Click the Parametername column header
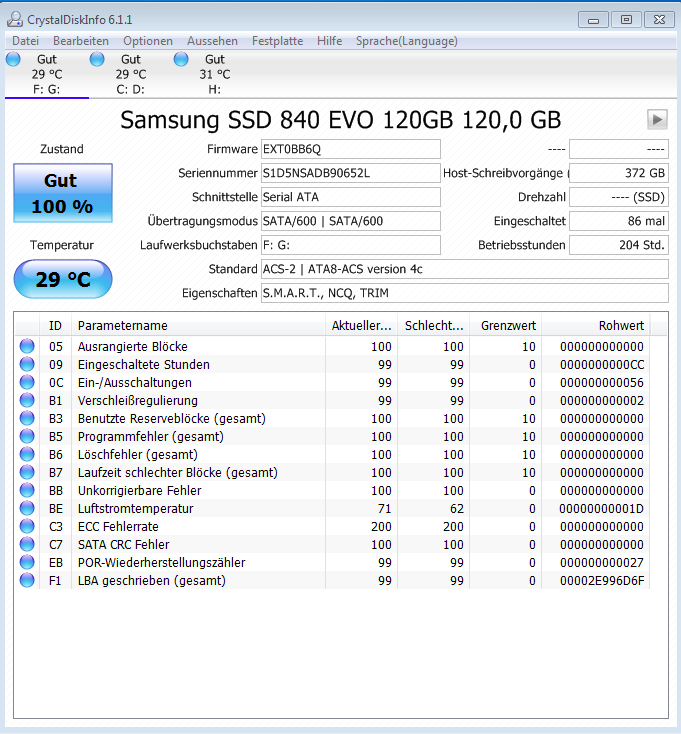The height and width of the screenshot is (734, 681). [198, 325]
